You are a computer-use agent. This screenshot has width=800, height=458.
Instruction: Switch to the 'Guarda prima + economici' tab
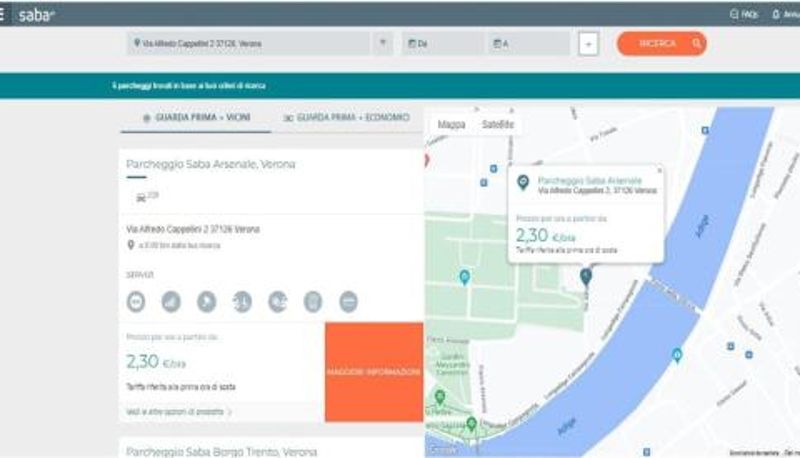[x=347, y=118]
